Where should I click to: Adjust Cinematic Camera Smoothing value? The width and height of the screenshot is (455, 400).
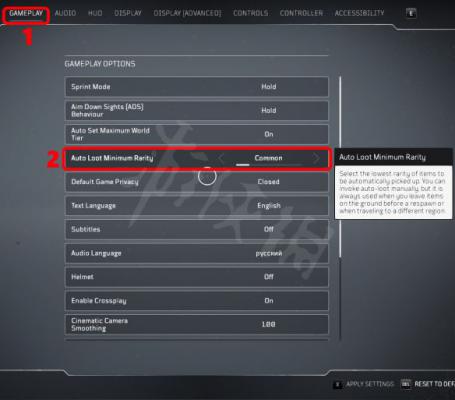coord(197,324)
